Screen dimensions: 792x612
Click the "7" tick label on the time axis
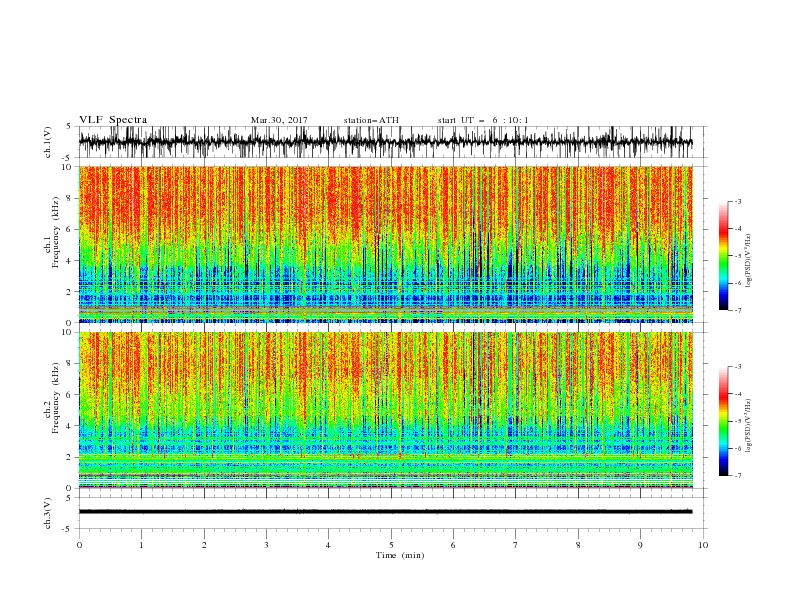pyautogui.click(x=516, y=545)
